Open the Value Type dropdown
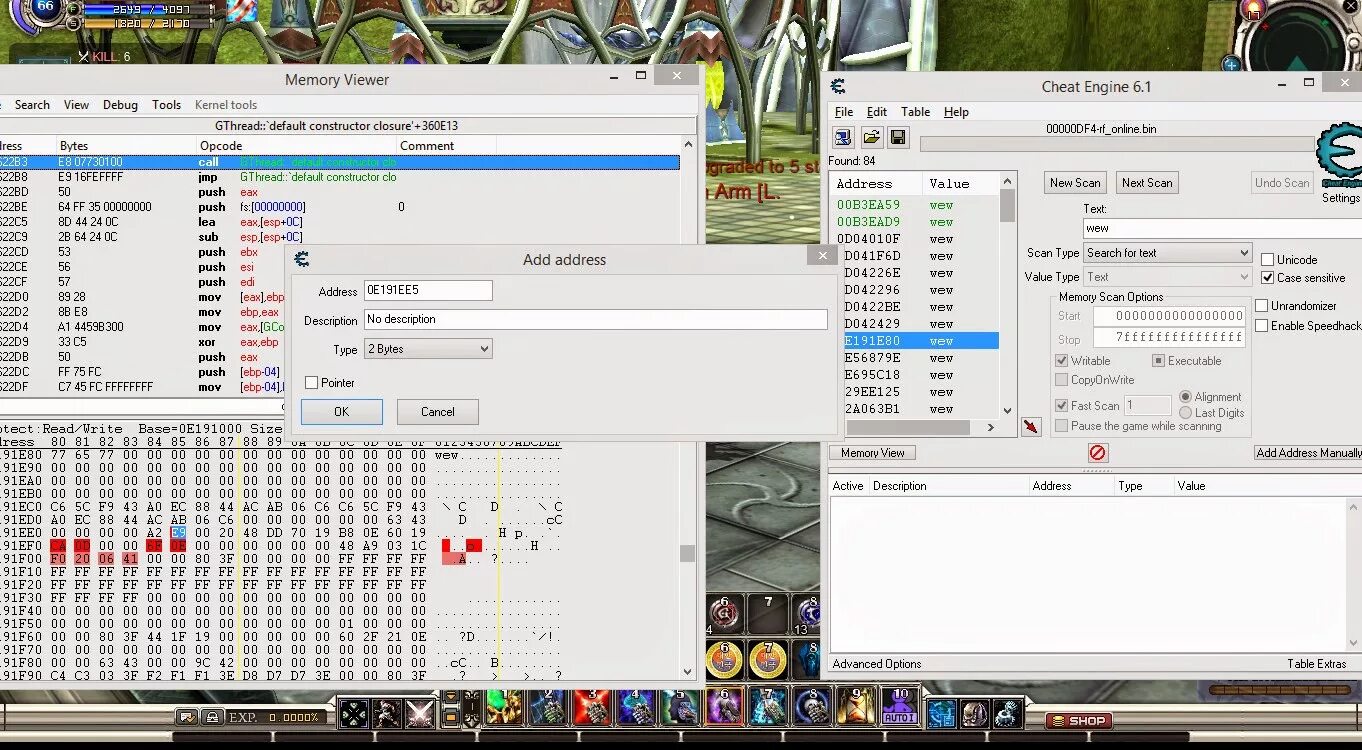1362x750 pixels. 1167,277
